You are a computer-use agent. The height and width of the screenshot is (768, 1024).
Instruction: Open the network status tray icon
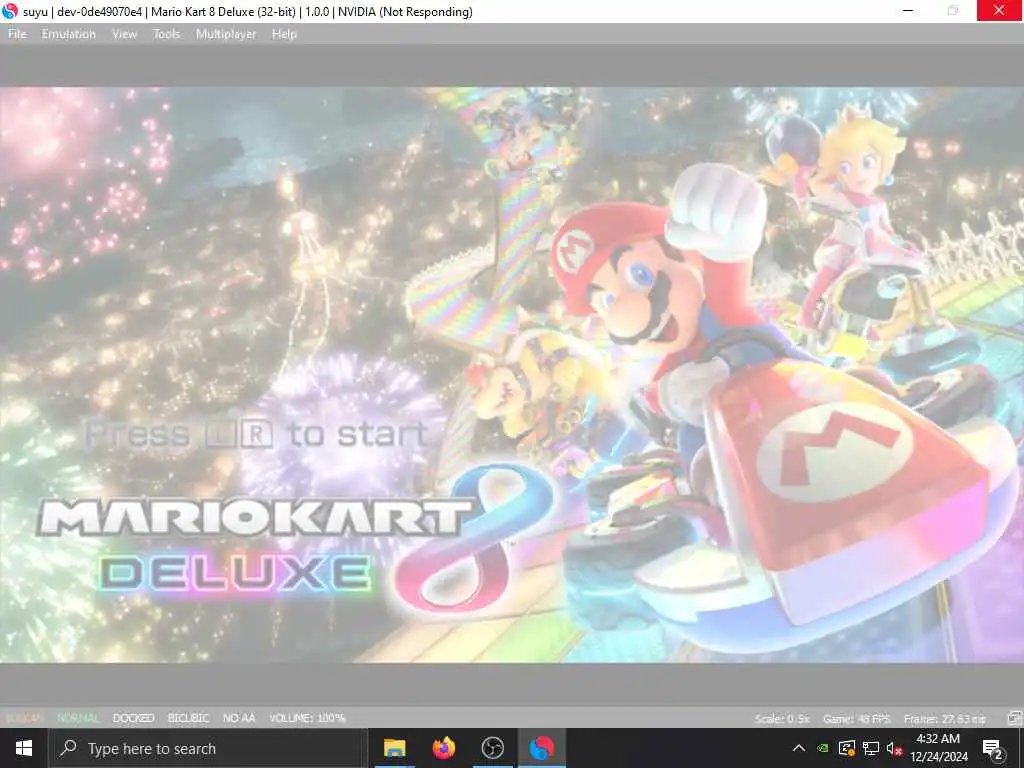pyautogui.click(x=871, y=748)
